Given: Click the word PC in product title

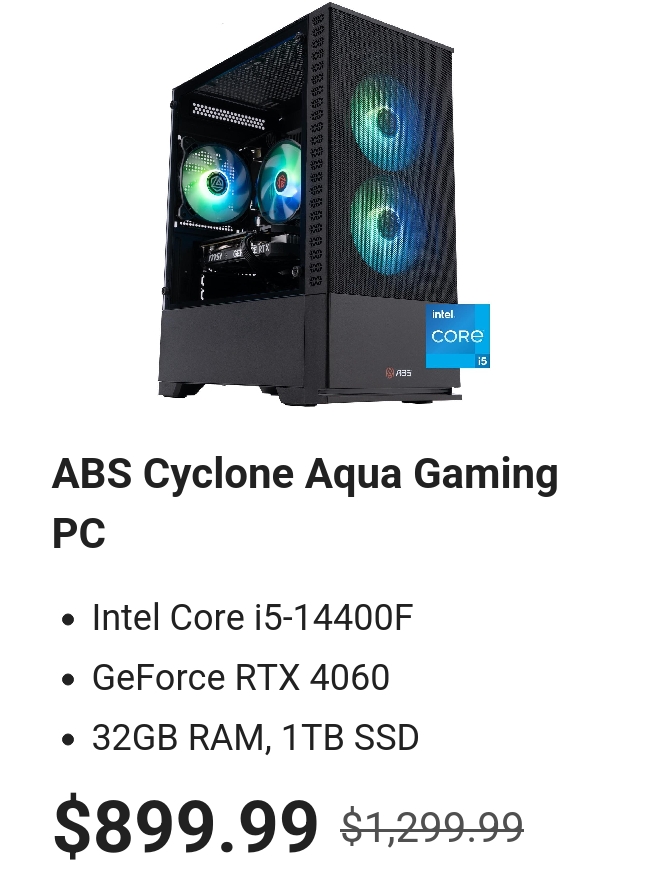Looking at the screenshot, I should (x=79, y=533).
